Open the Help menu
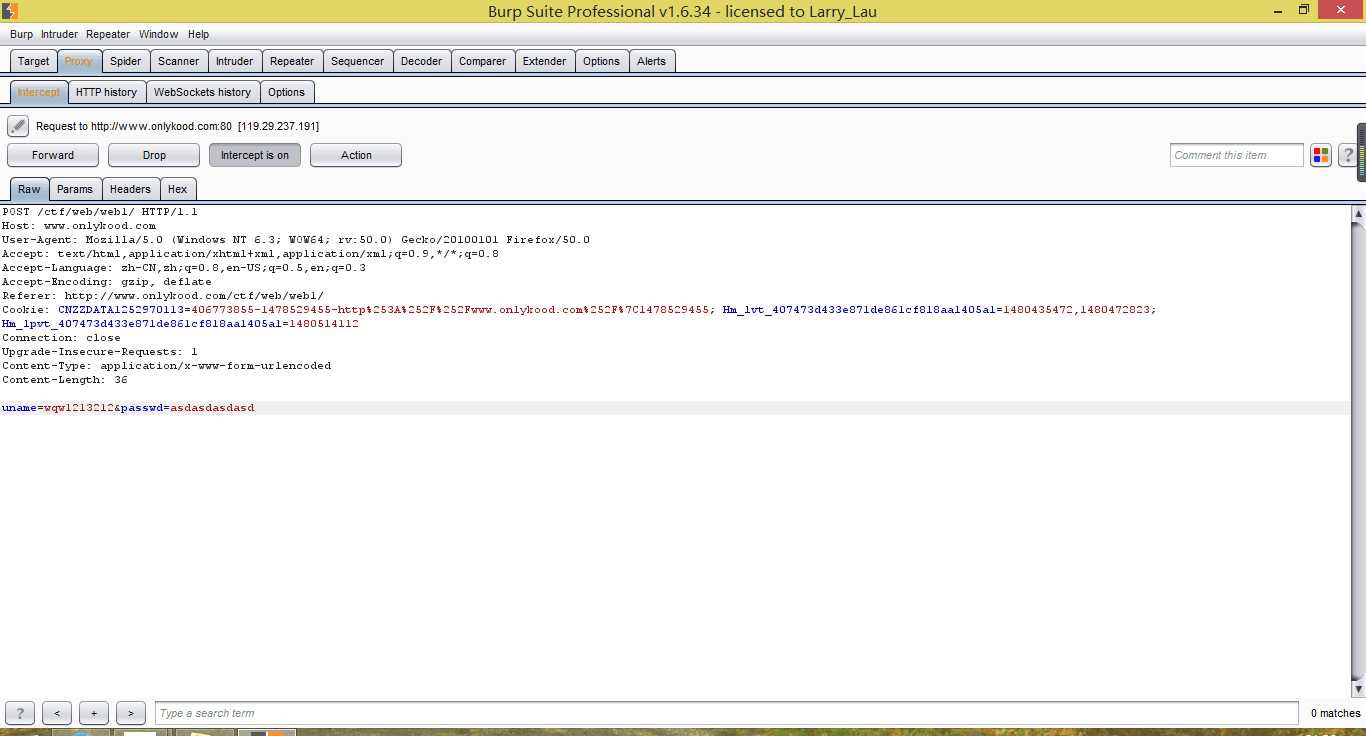 199,34
